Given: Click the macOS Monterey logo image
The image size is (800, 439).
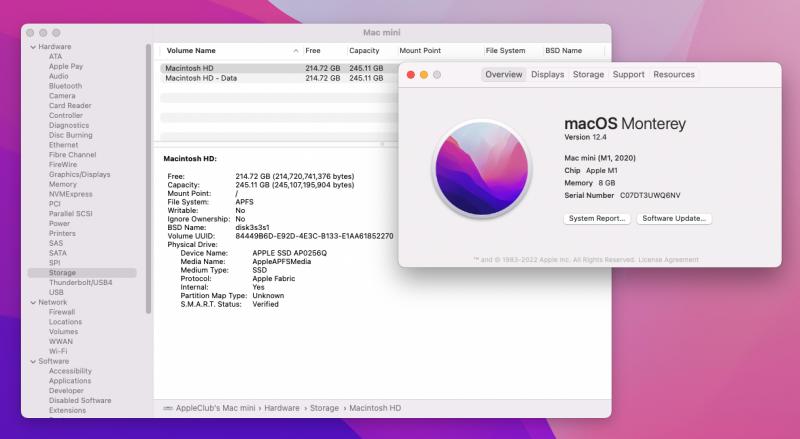Looking at the screenshot, I should pyautogui.click(x=482, y=169).
